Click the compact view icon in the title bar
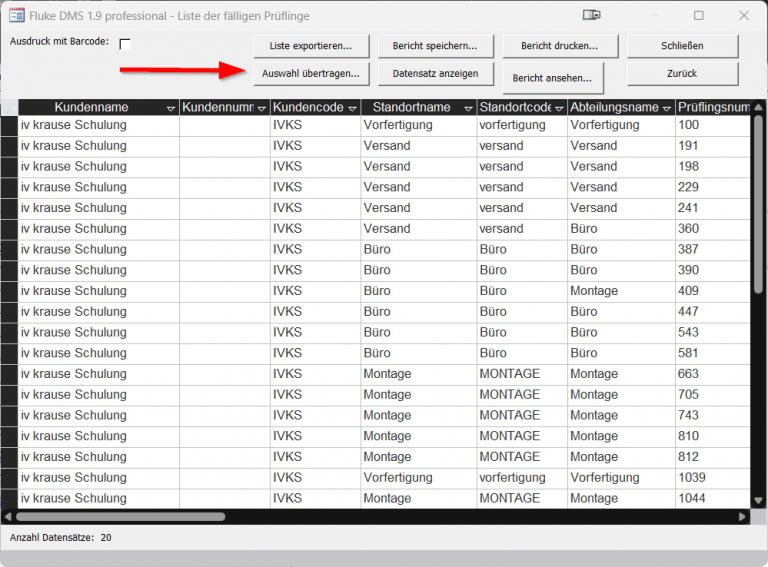This screenshot has width=768, height=567. 592,15
